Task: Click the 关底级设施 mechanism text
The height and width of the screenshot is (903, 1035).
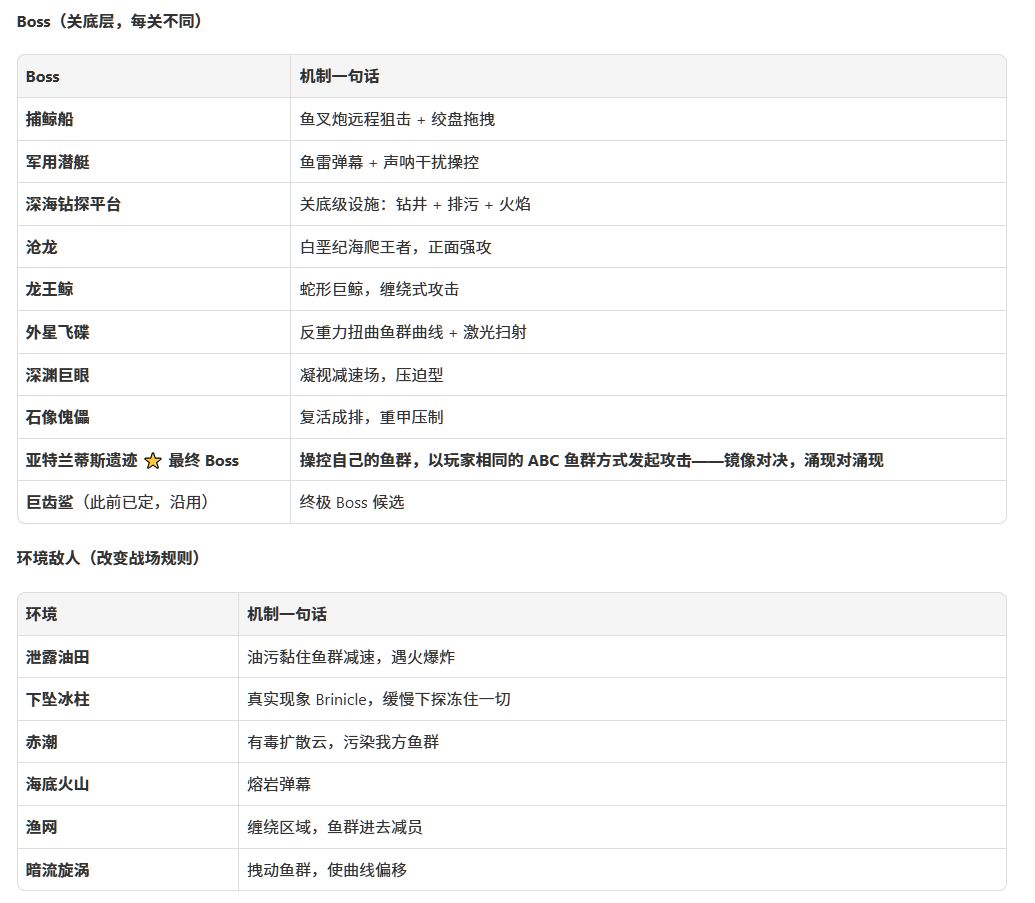Action: [415, 205]
